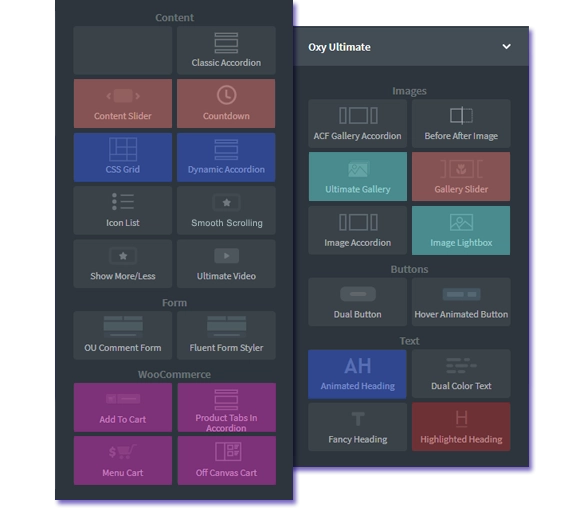Choose the Gallery Slider element
This screenshot has height=510, width=571.
tap(461, 177)
